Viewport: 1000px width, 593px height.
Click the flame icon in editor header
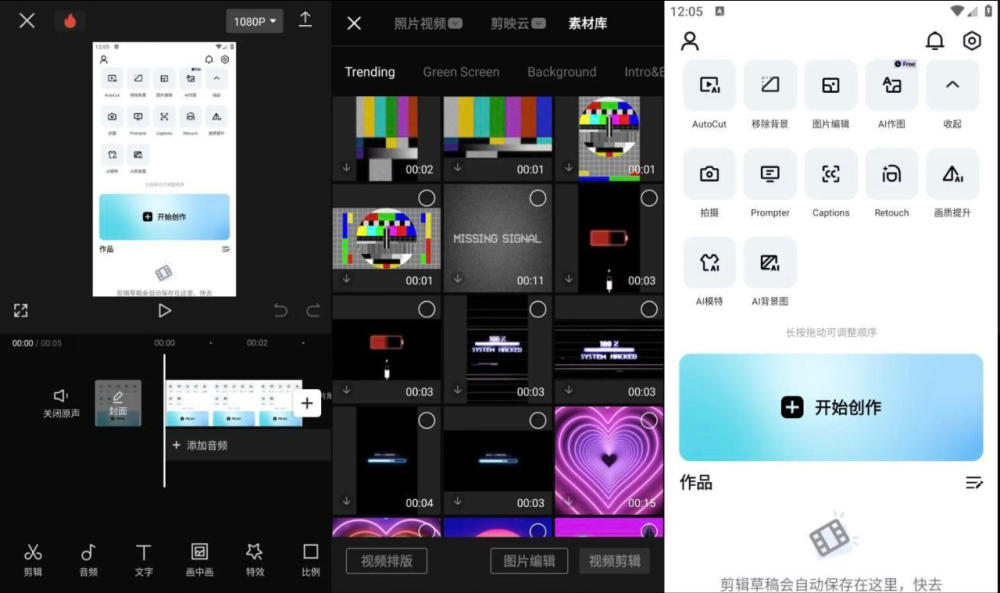(x=70, y=21)
